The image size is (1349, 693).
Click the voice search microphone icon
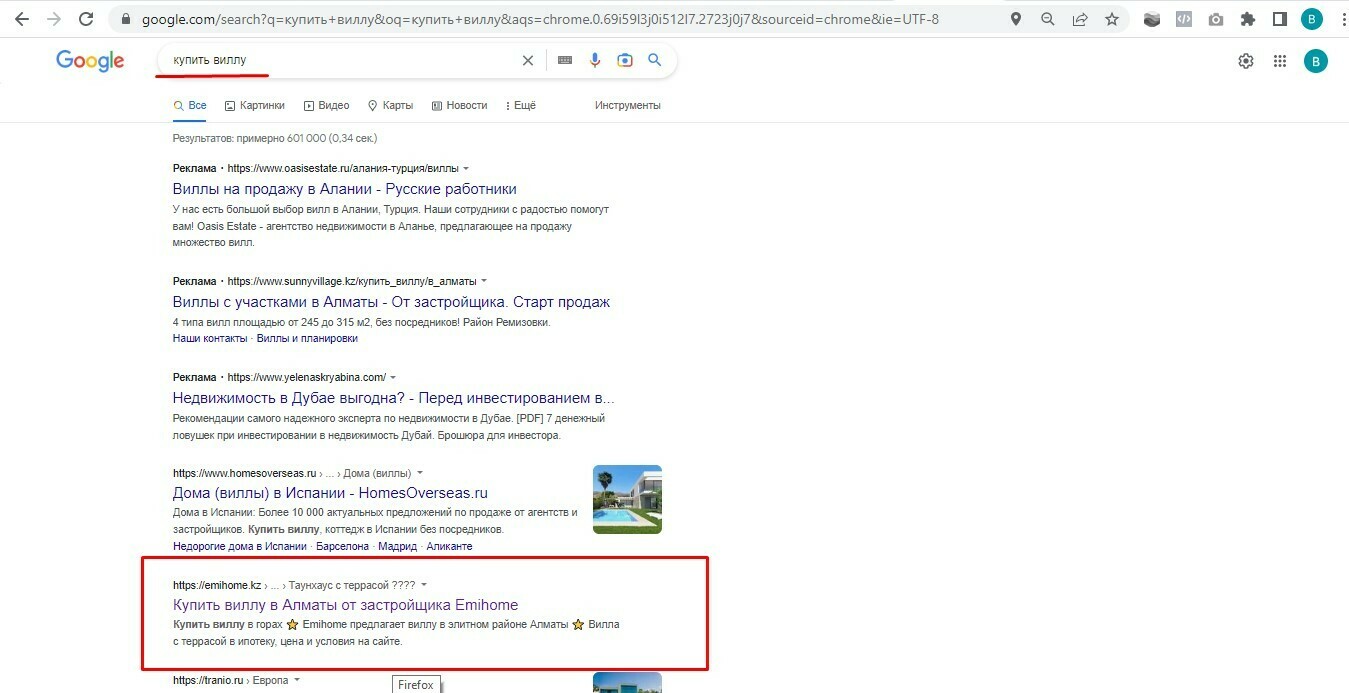coord(595,61)
